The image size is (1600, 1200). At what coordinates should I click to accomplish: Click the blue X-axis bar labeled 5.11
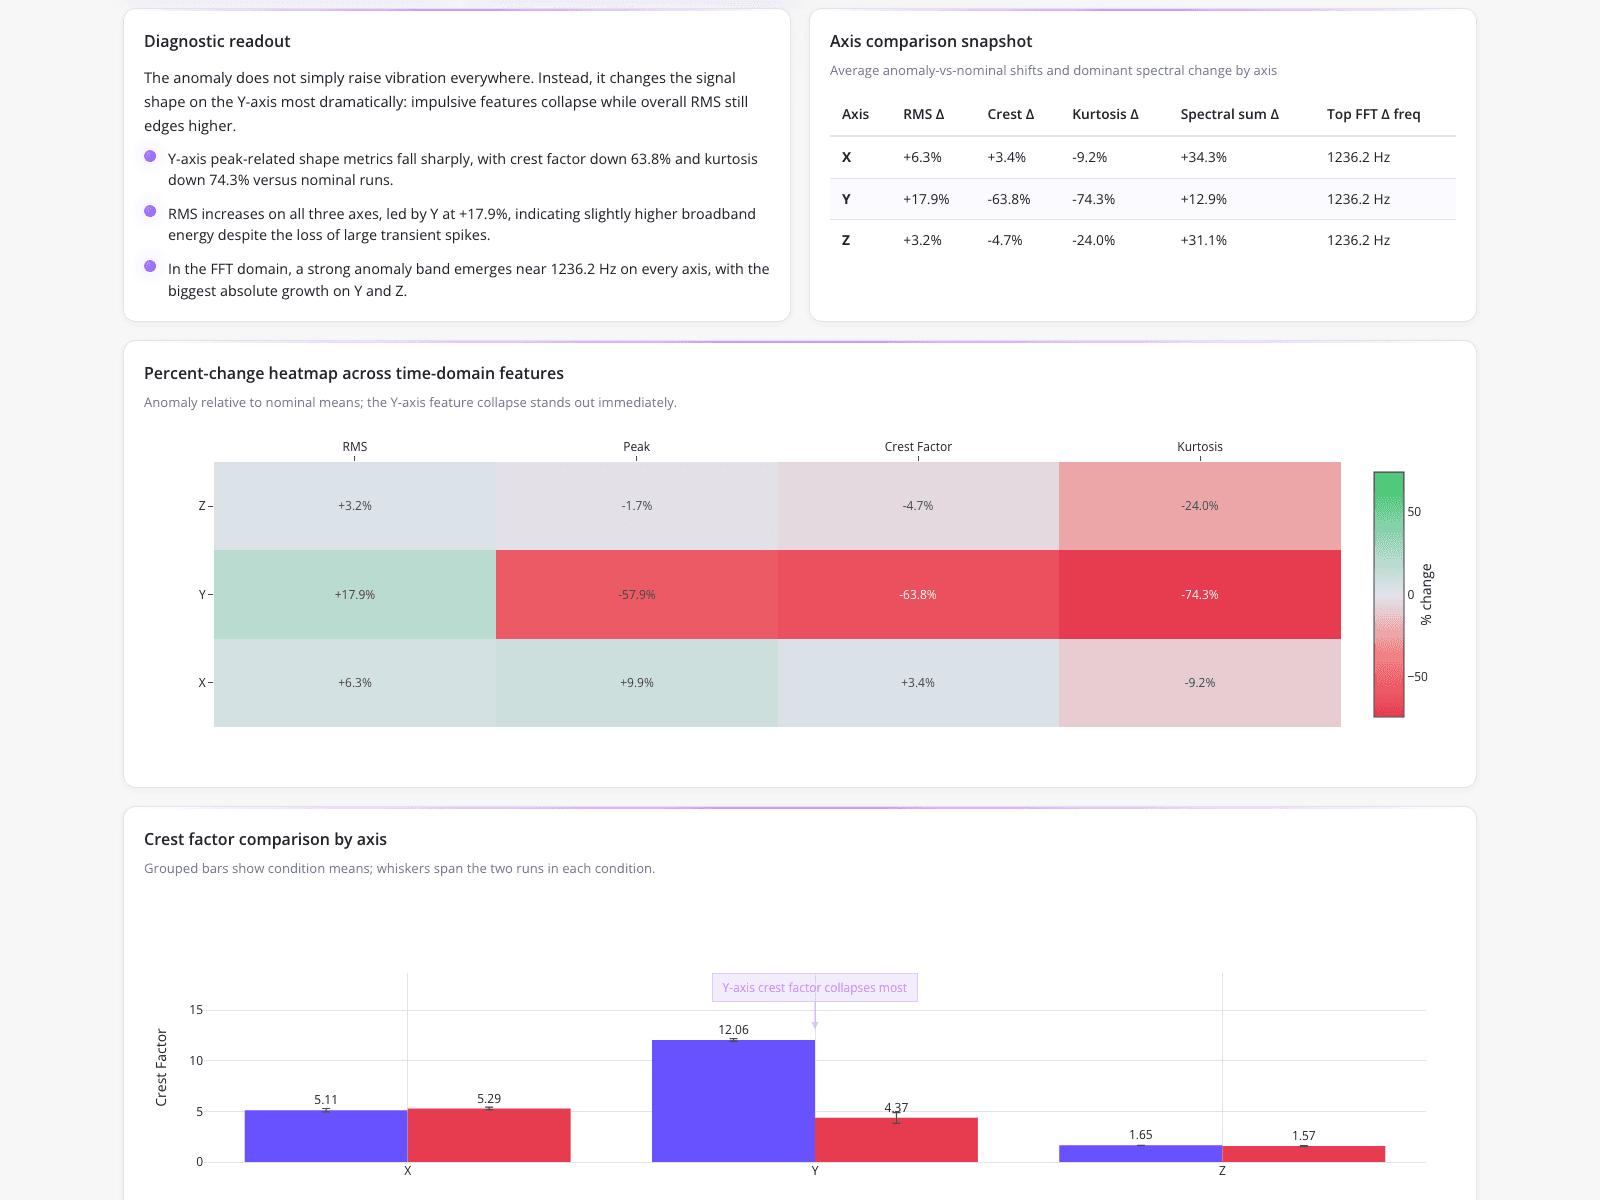[x=326, y=1136]
